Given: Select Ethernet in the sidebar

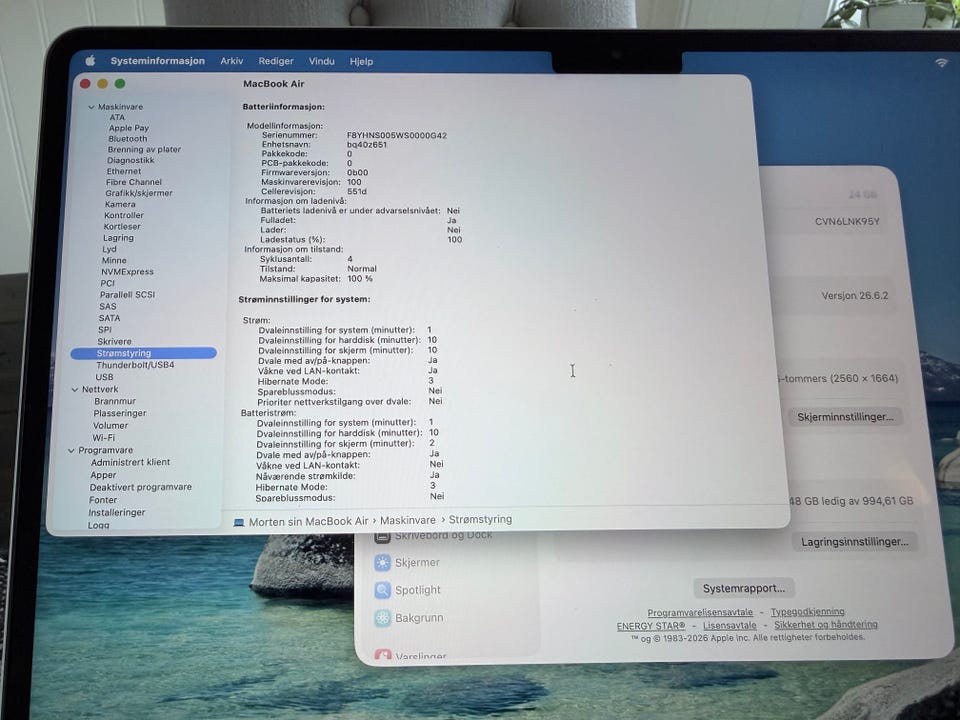Looking at the screenshot, I should [124, 171].
